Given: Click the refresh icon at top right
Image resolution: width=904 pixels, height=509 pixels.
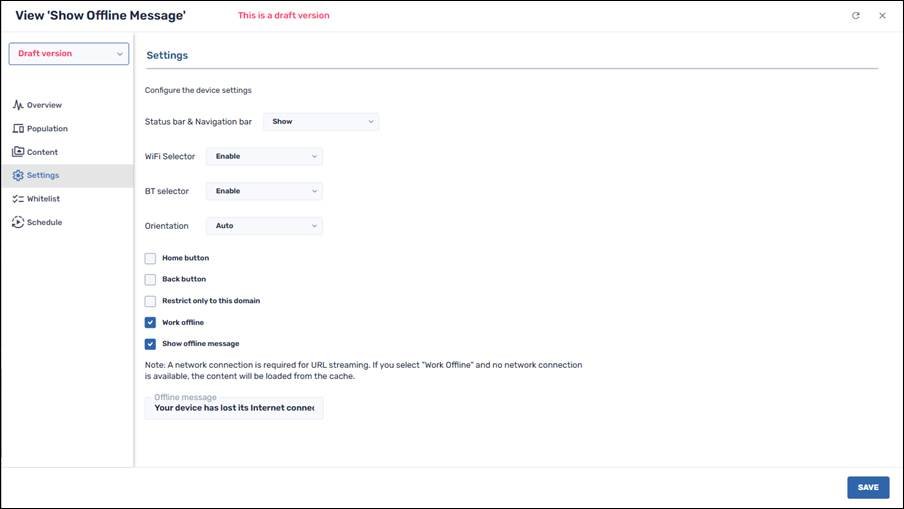Looking at the screenshot, I should coord(855,16).
